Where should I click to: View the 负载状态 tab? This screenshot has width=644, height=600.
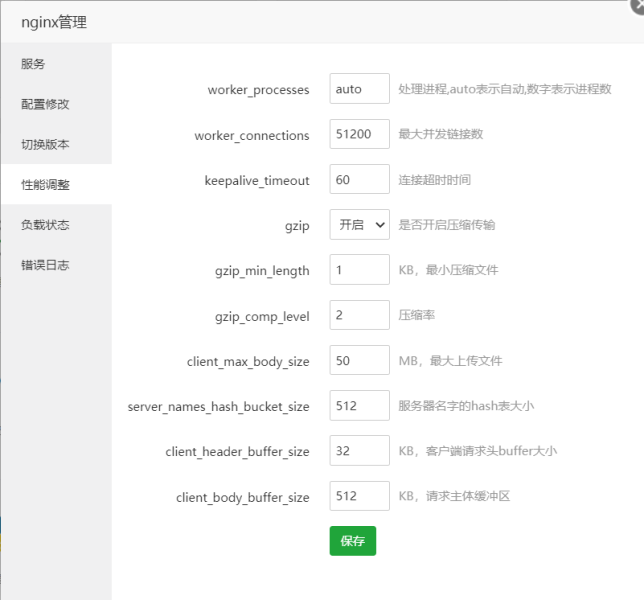[56, 225]
